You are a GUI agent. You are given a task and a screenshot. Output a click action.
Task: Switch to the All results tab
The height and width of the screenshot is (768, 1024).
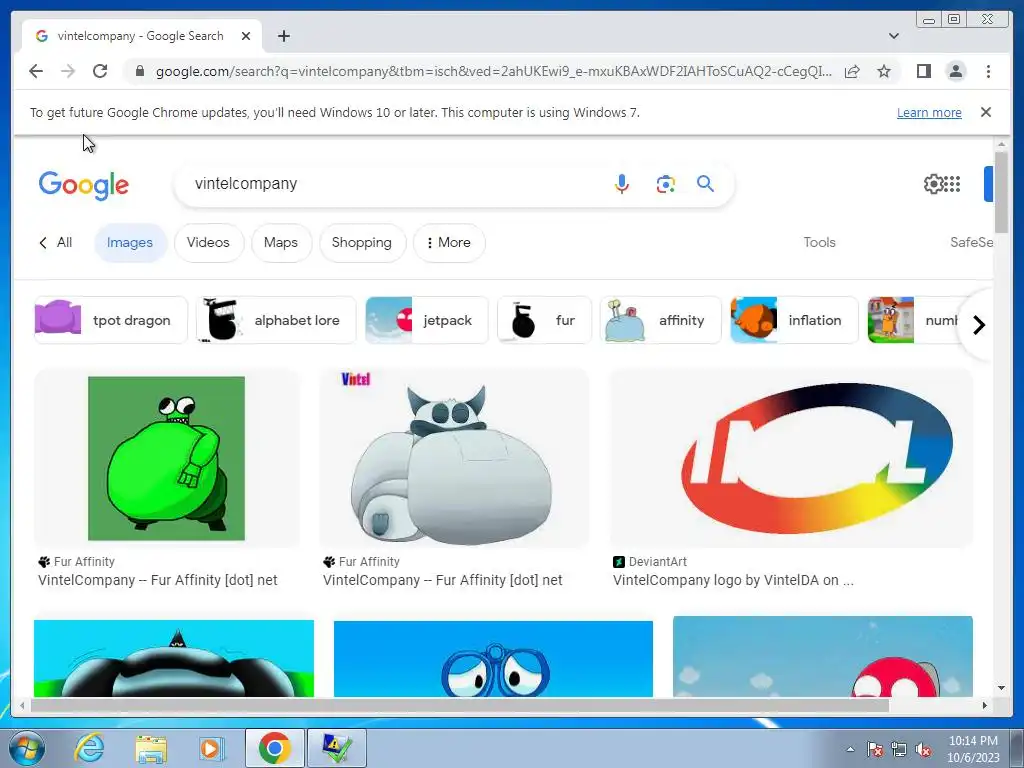tap(56, 242)
